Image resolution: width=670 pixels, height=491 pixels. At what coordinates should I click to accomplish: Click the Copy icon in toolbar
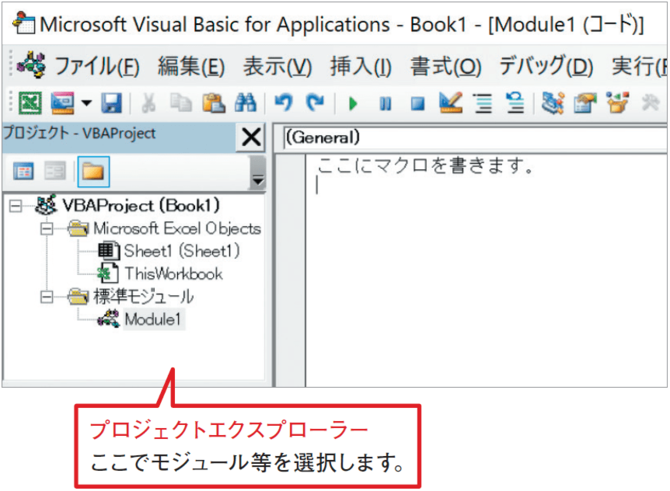(181, 103)
